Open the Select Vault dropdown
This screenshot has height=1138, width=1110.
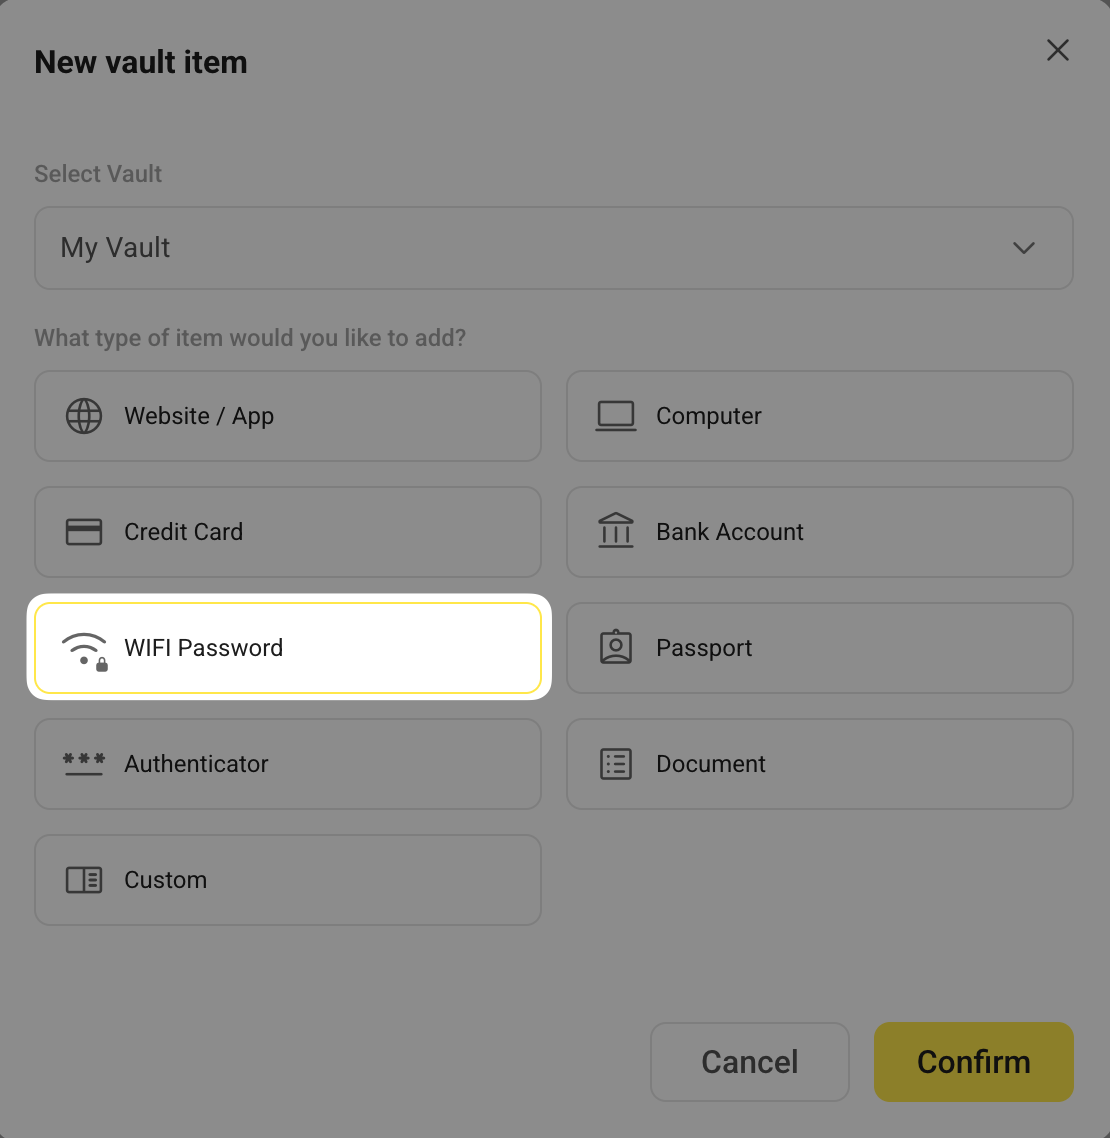tap(553, 248)
